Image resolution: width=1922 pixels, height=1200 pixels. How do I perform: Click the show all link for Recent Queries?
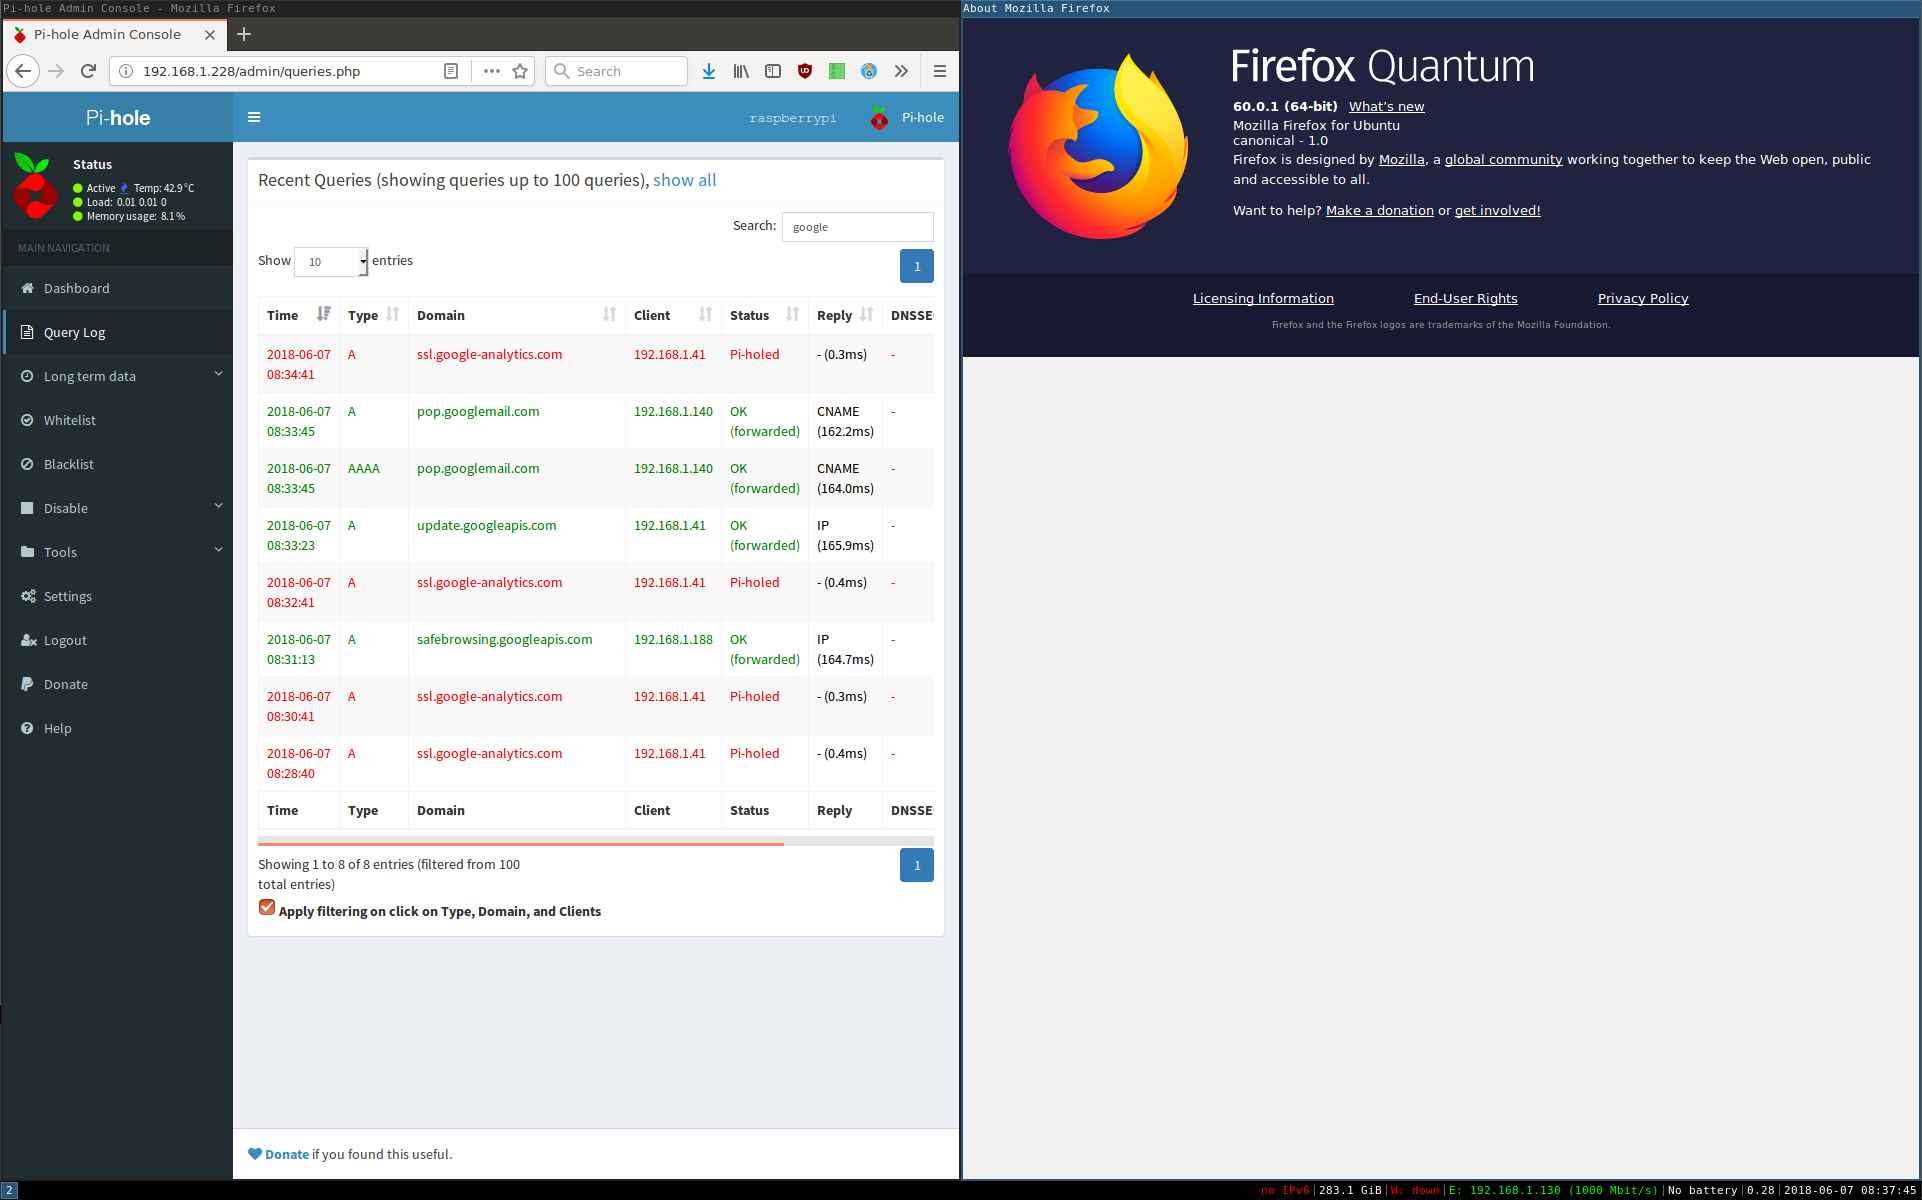click(685, 180)
